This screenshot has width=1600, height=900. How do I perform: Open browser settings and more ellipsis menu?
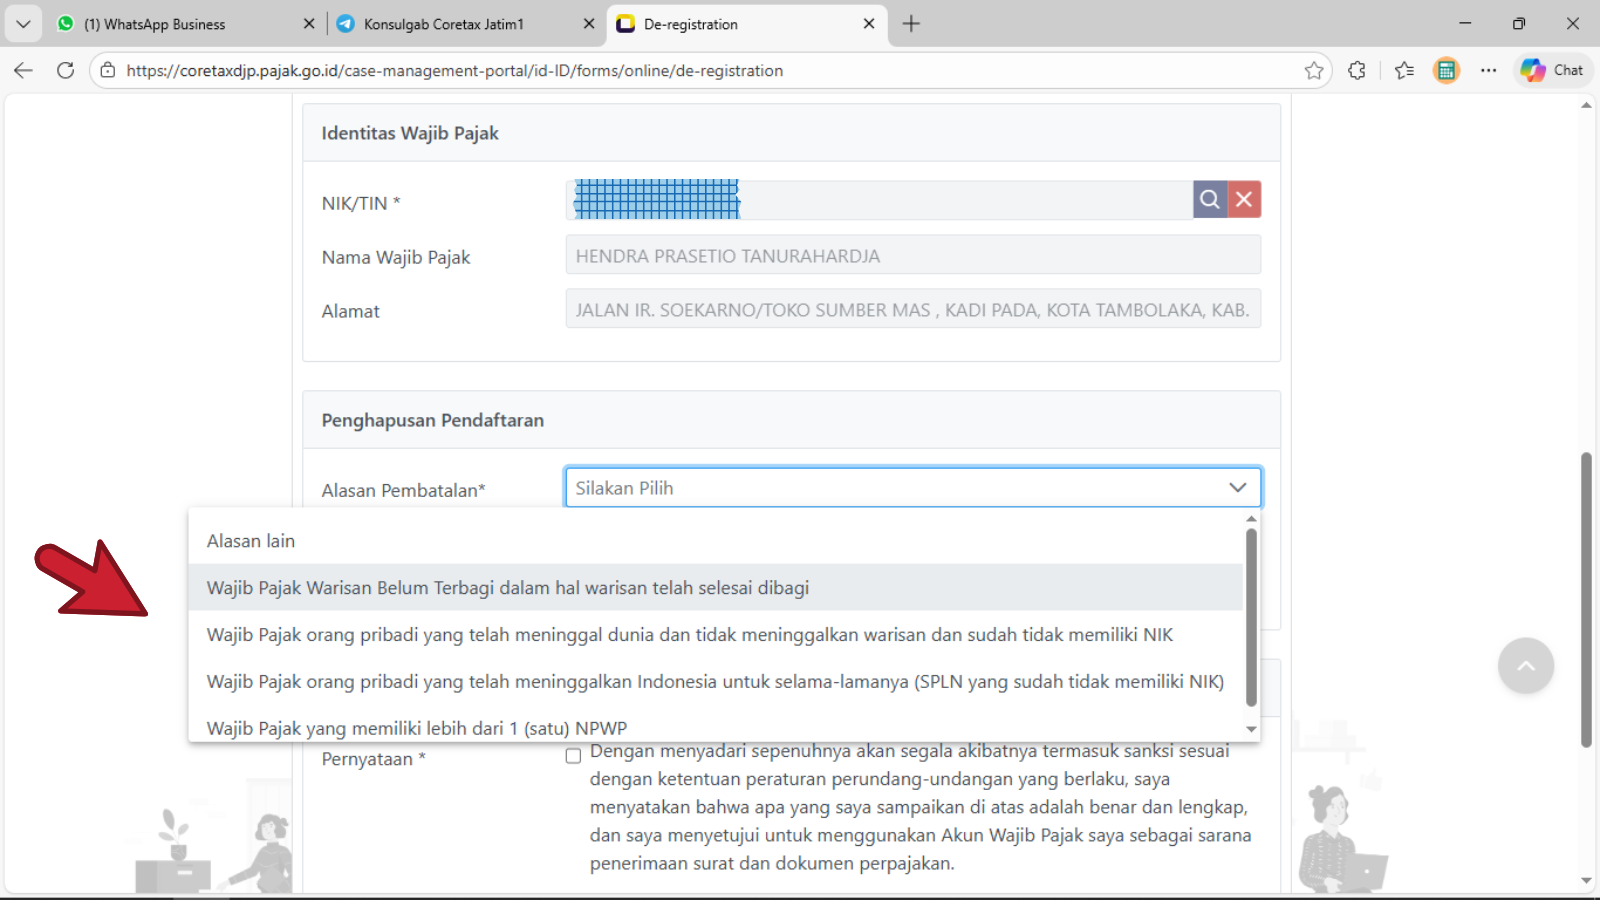point(1488,71)
